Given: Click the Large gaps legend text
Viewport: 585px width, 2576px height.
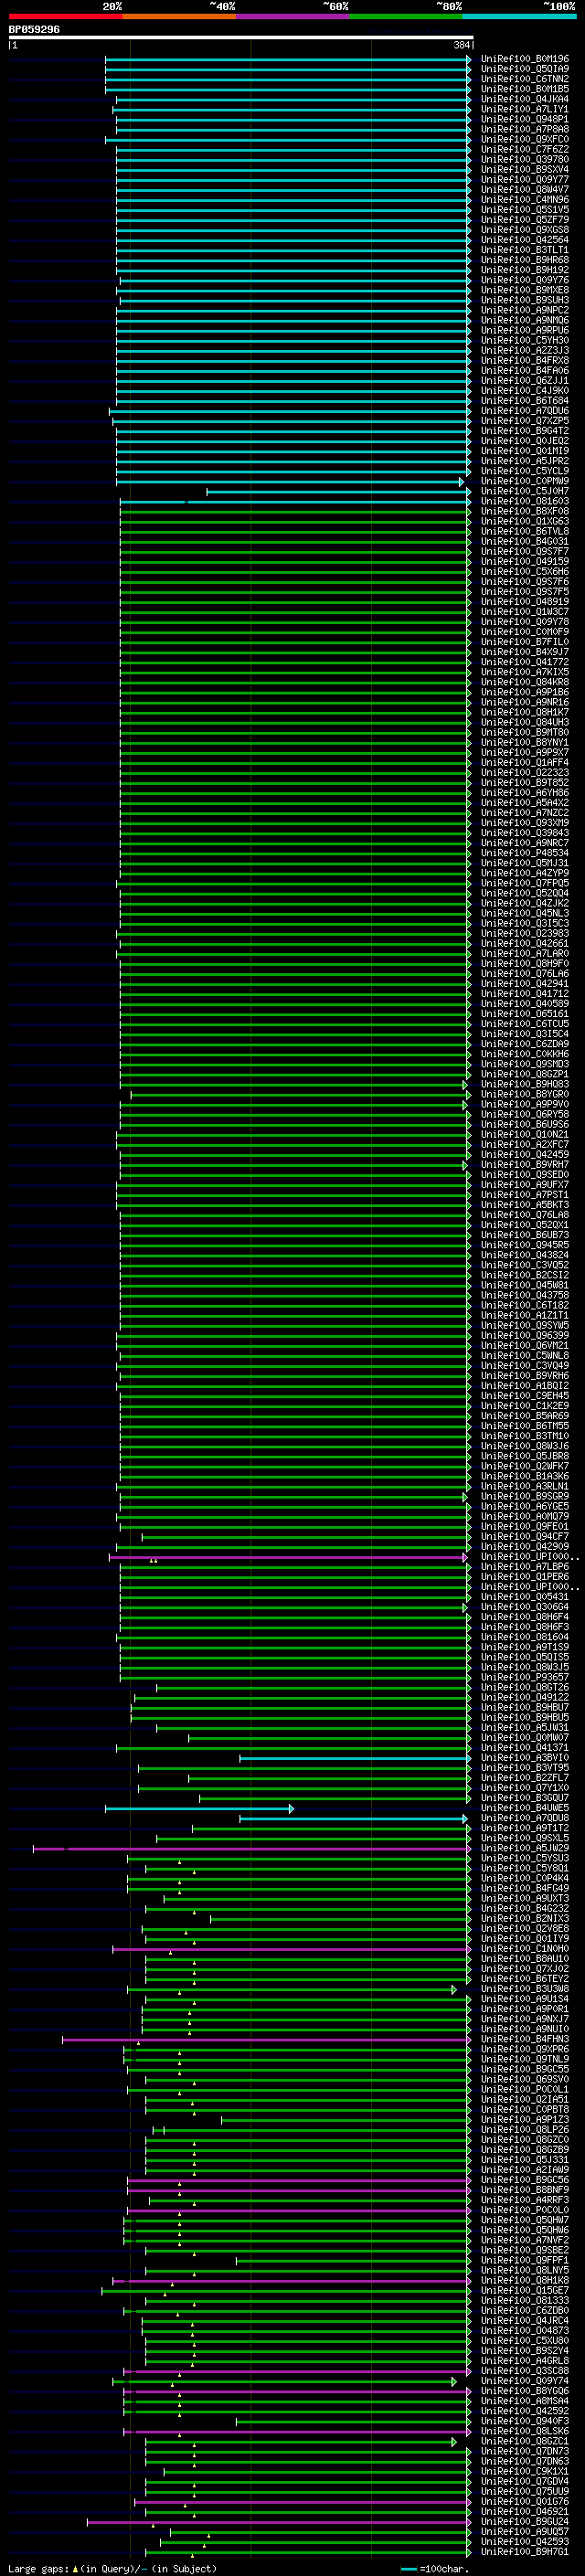Looking at the screenshot, I should [x=38, y=2568].
